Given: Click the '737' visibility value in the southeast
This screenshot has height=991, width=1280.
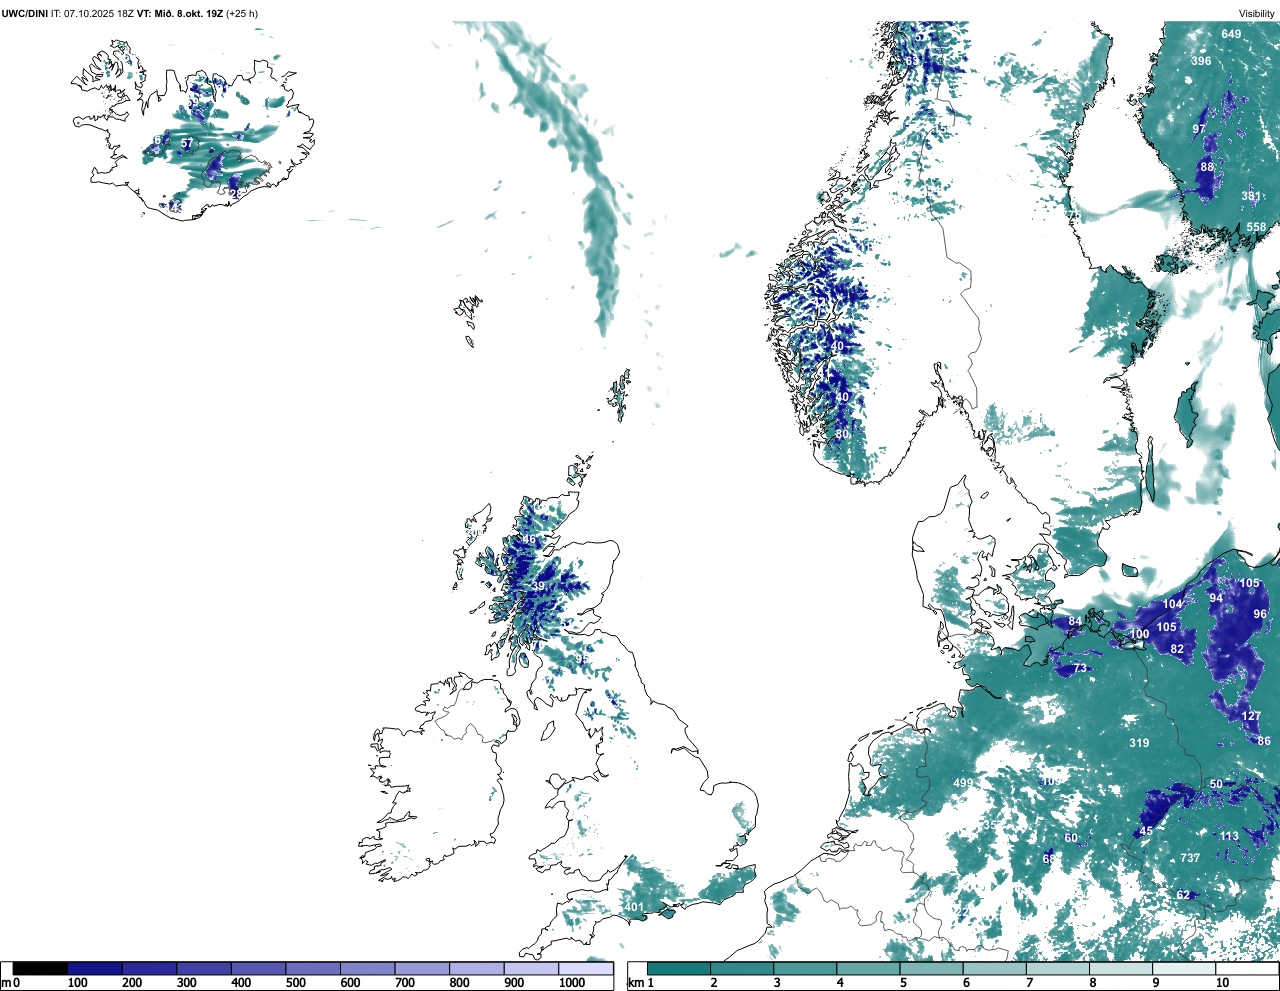Looking at the screenshot, I should 1190,859.
